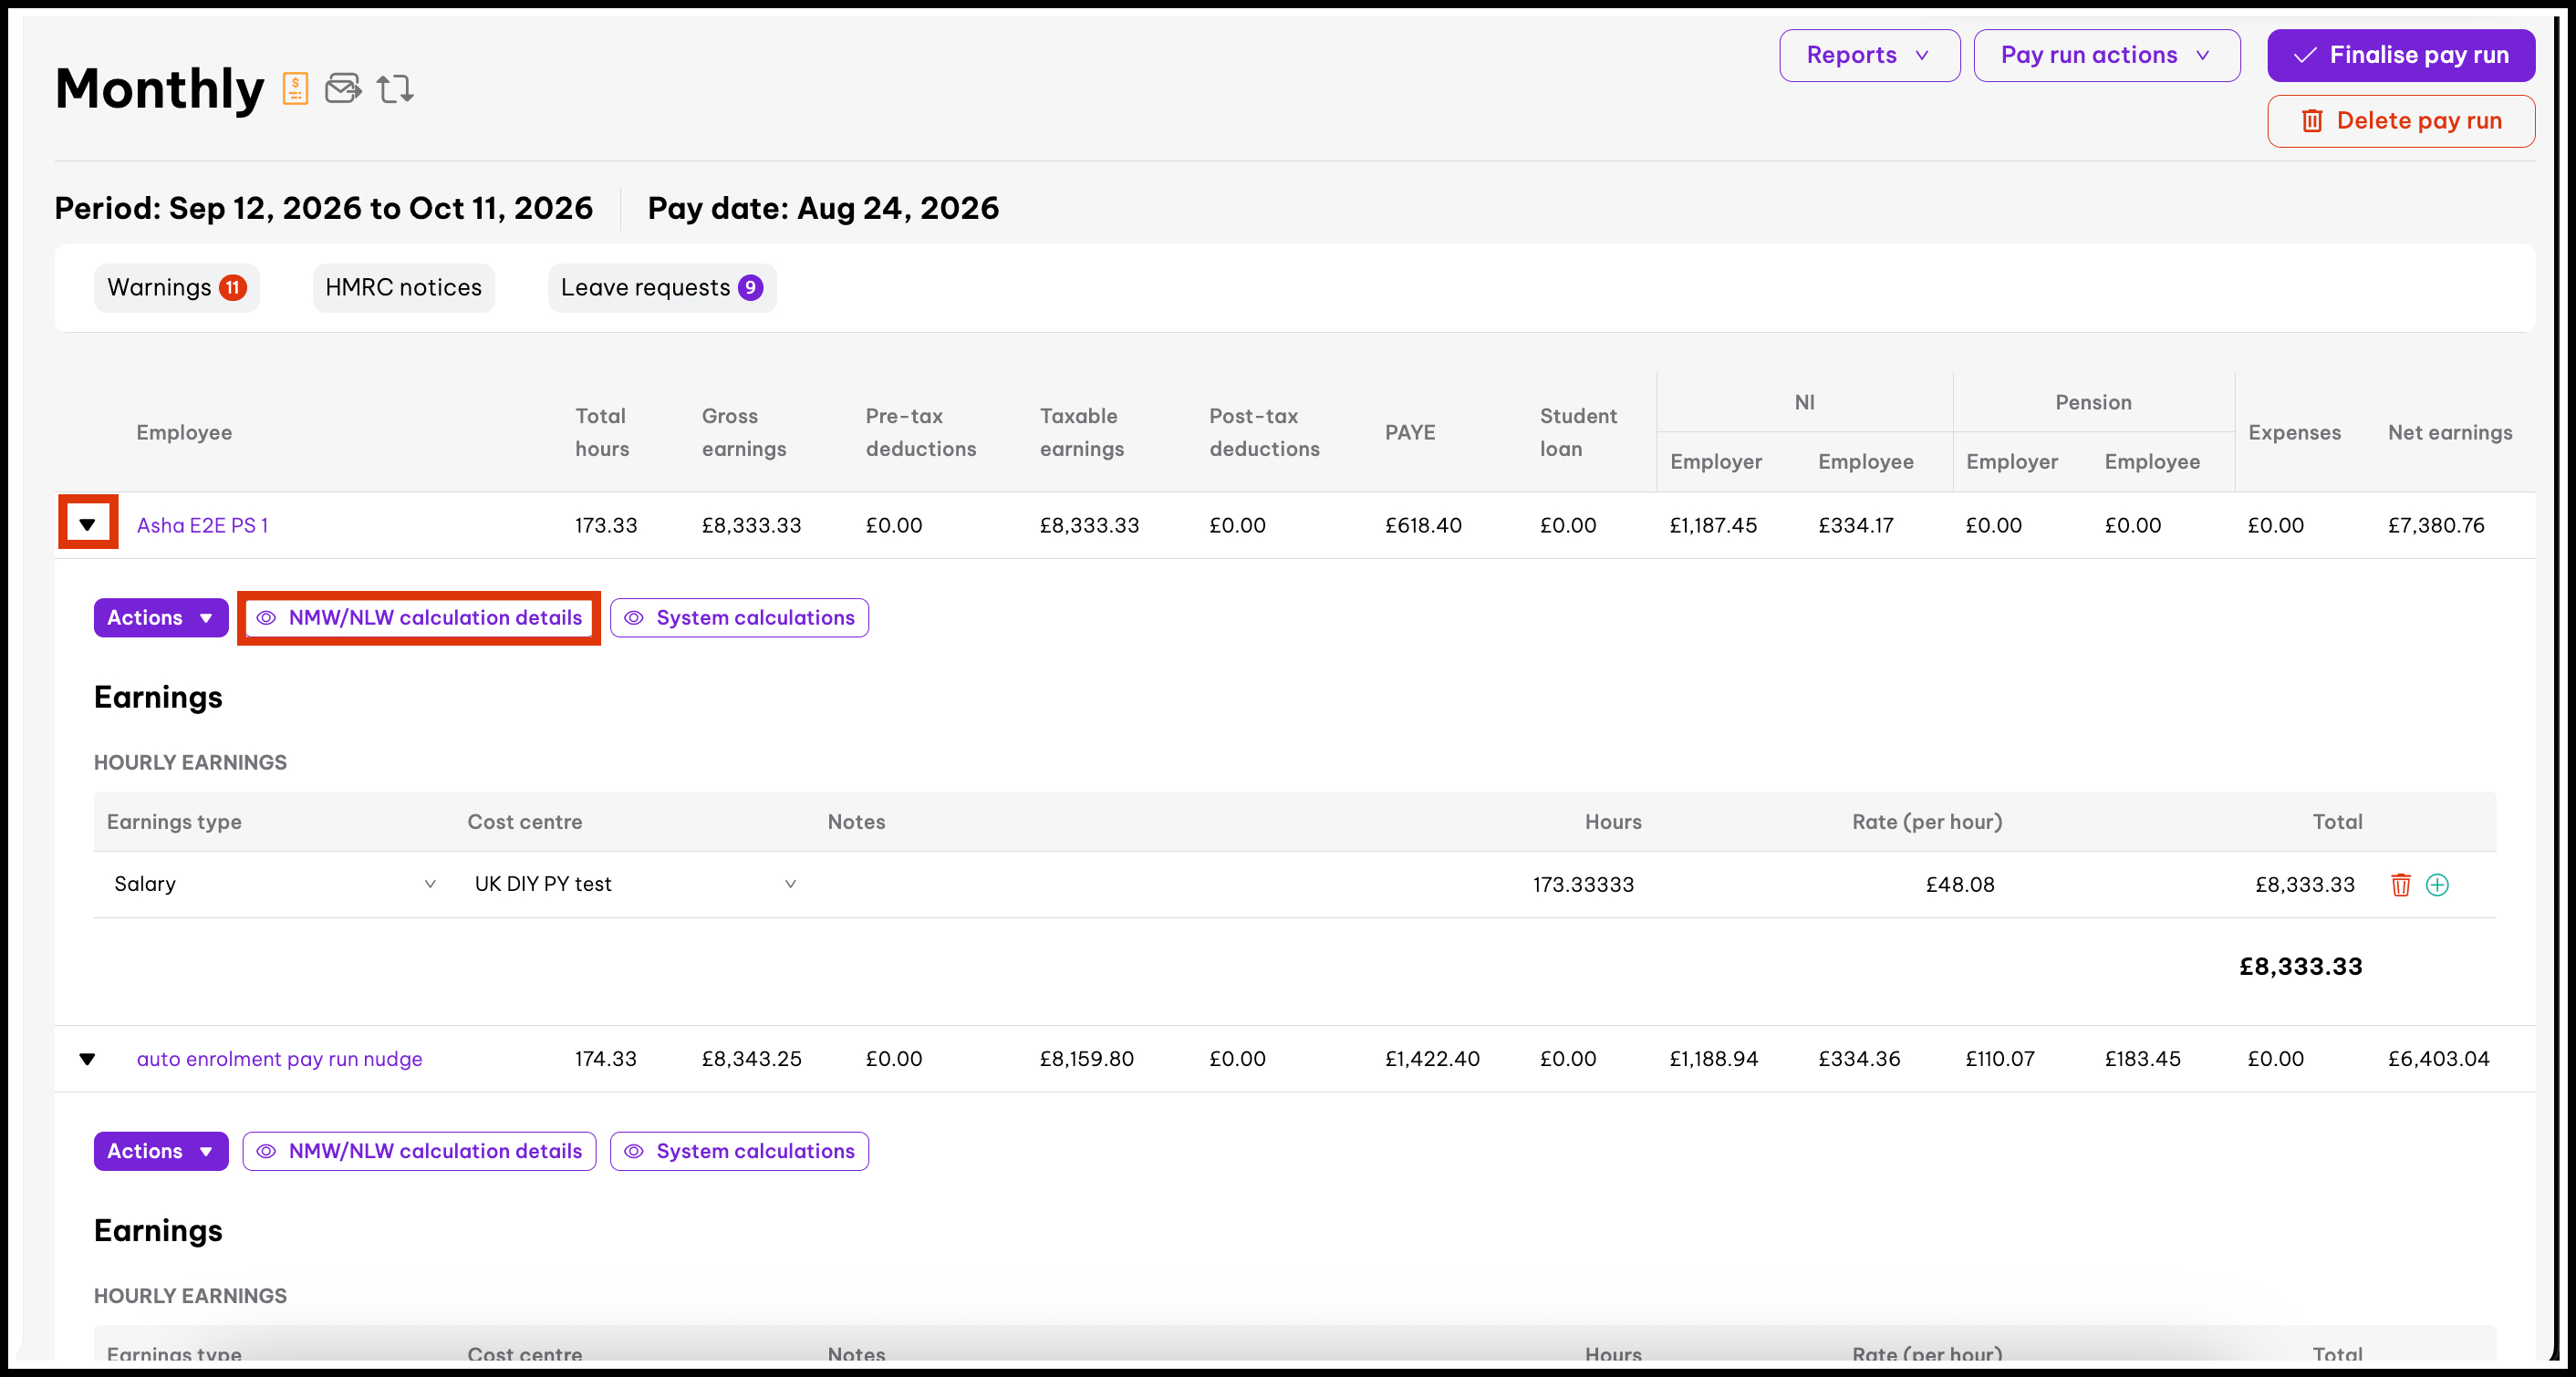Click the envelope send icon next to Monthly
This screenshot has height=1377, width=2576.
[343, 89]
